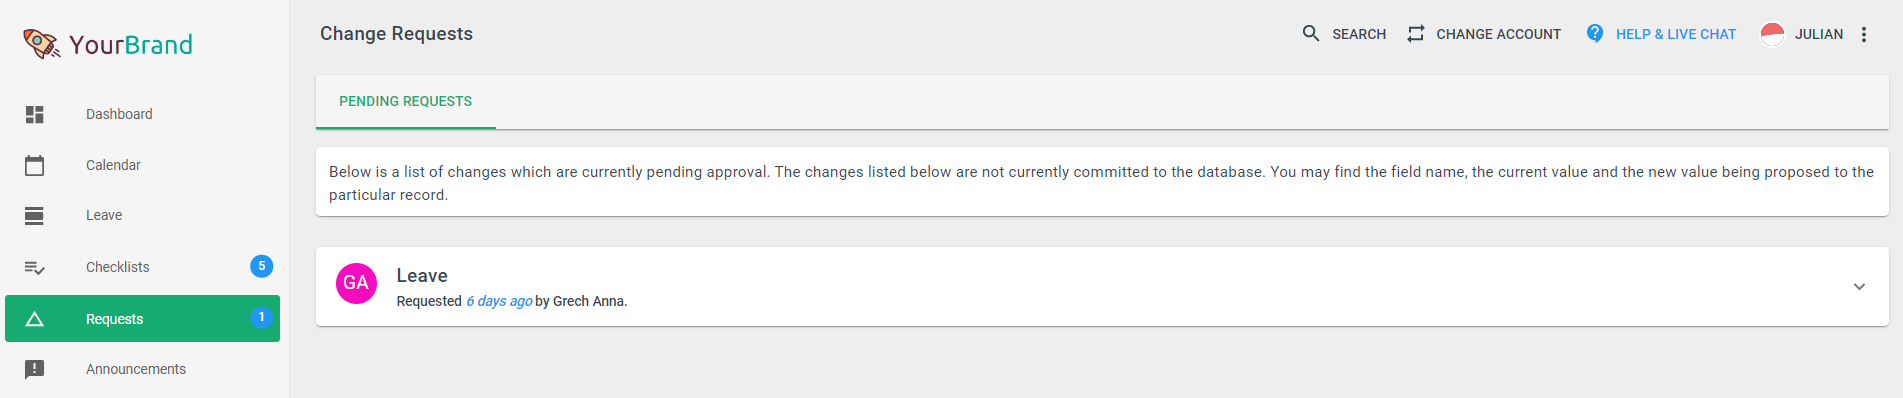Click the change account swap icon
The width and height of the screenshot is (1903, 398).
tap(1415, 34)
